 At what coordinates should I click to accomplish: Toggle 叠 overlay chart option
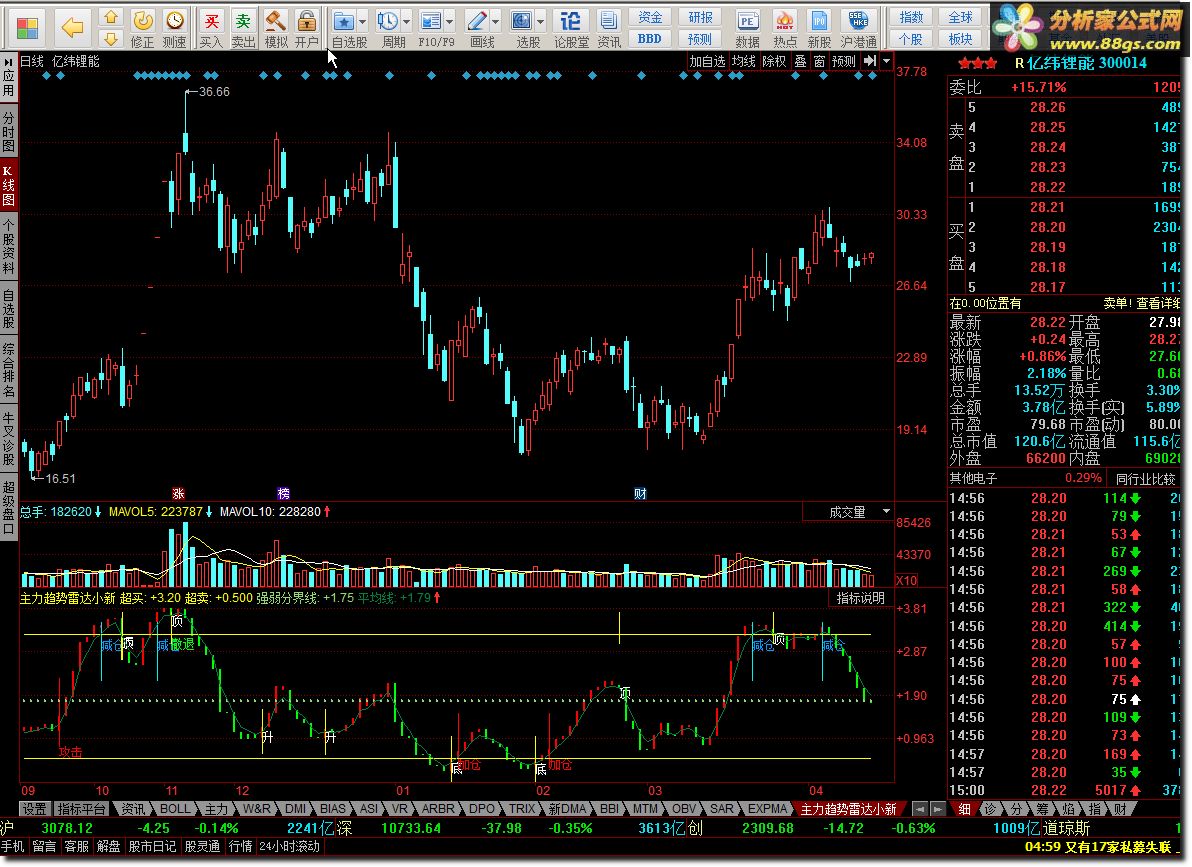[x=800, y=61]
